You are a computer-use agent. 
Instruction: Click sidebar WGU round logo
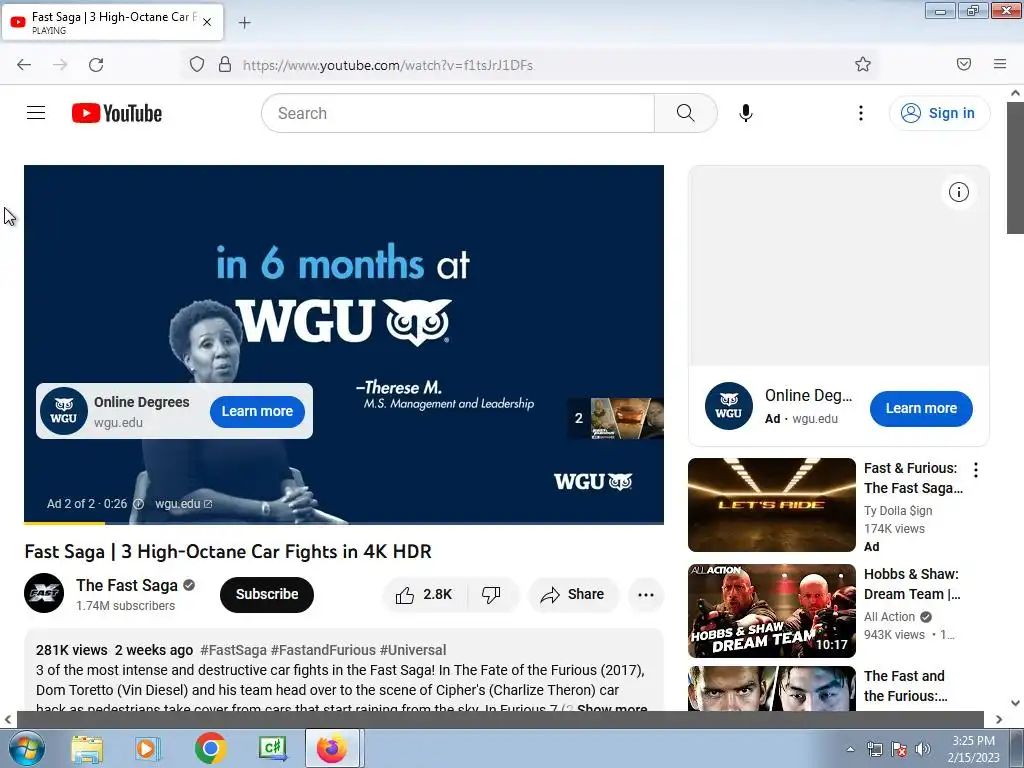coord(729,406)
